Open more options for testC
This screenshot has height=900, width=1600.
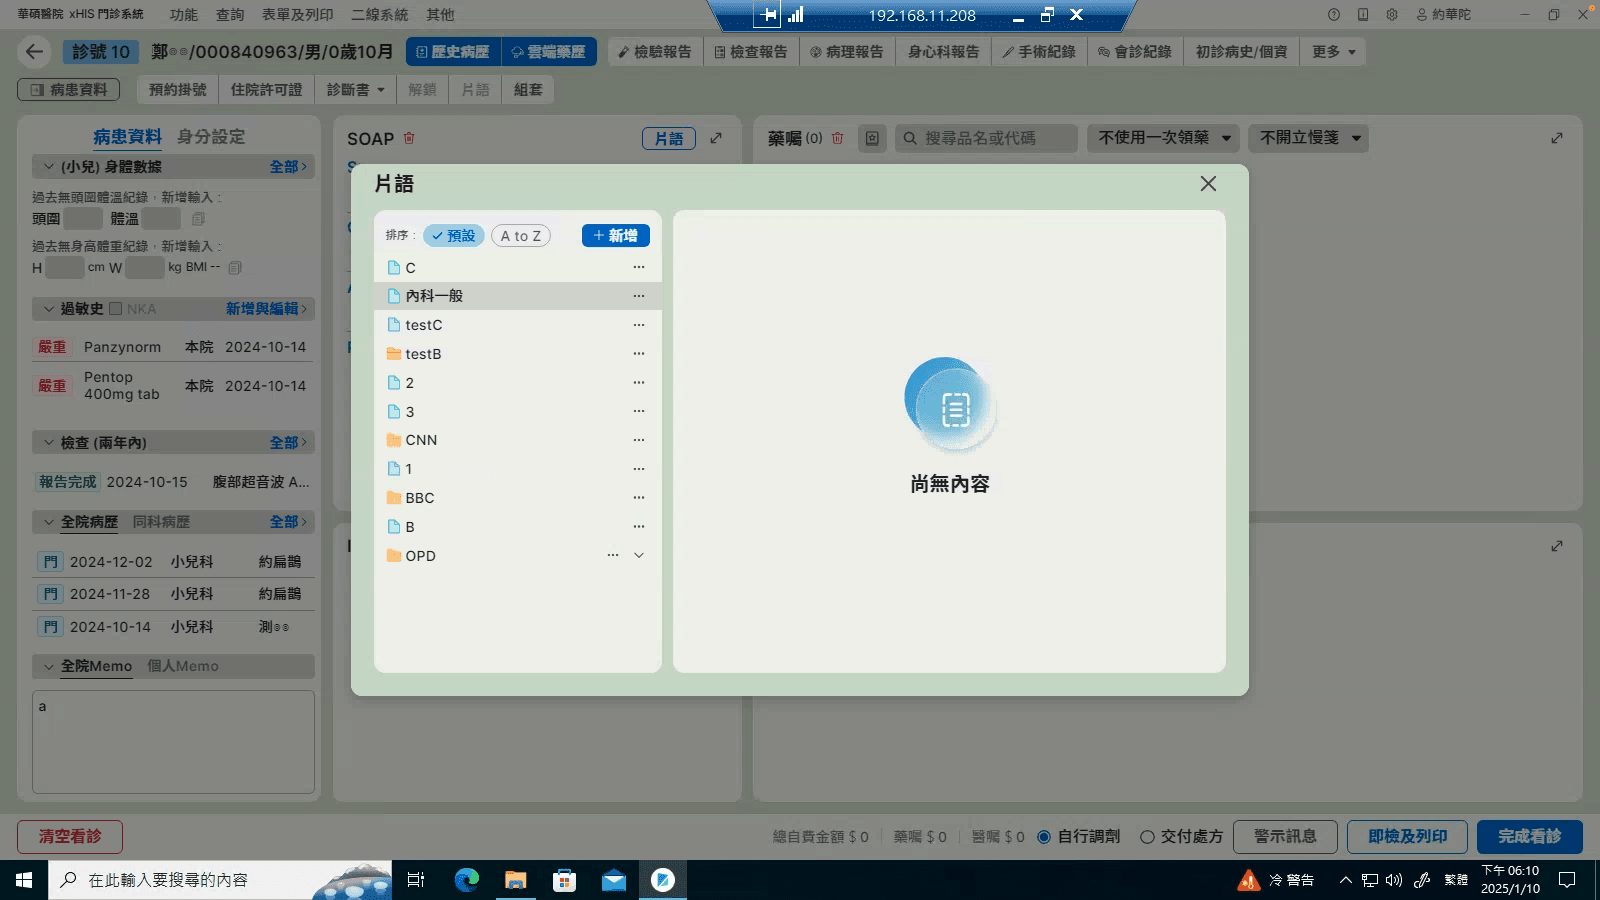click(x=639, y=325)
